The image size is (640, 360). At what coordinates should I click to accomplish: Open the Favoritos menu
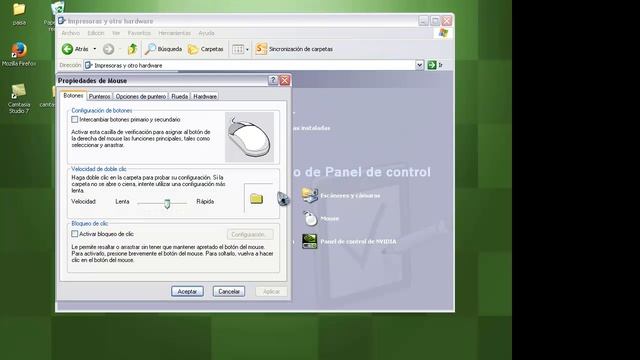click(139, 33)
